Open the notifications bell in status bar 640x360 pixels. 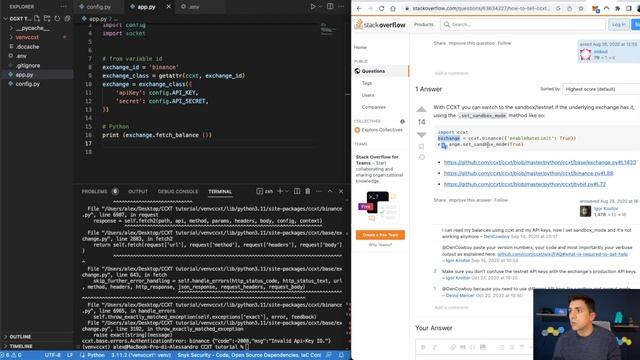pos(341,355)
